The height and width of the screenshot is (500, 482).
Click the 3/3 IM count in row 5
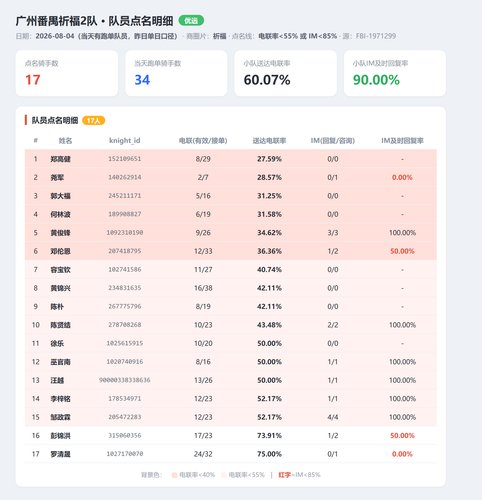[333, 233]
